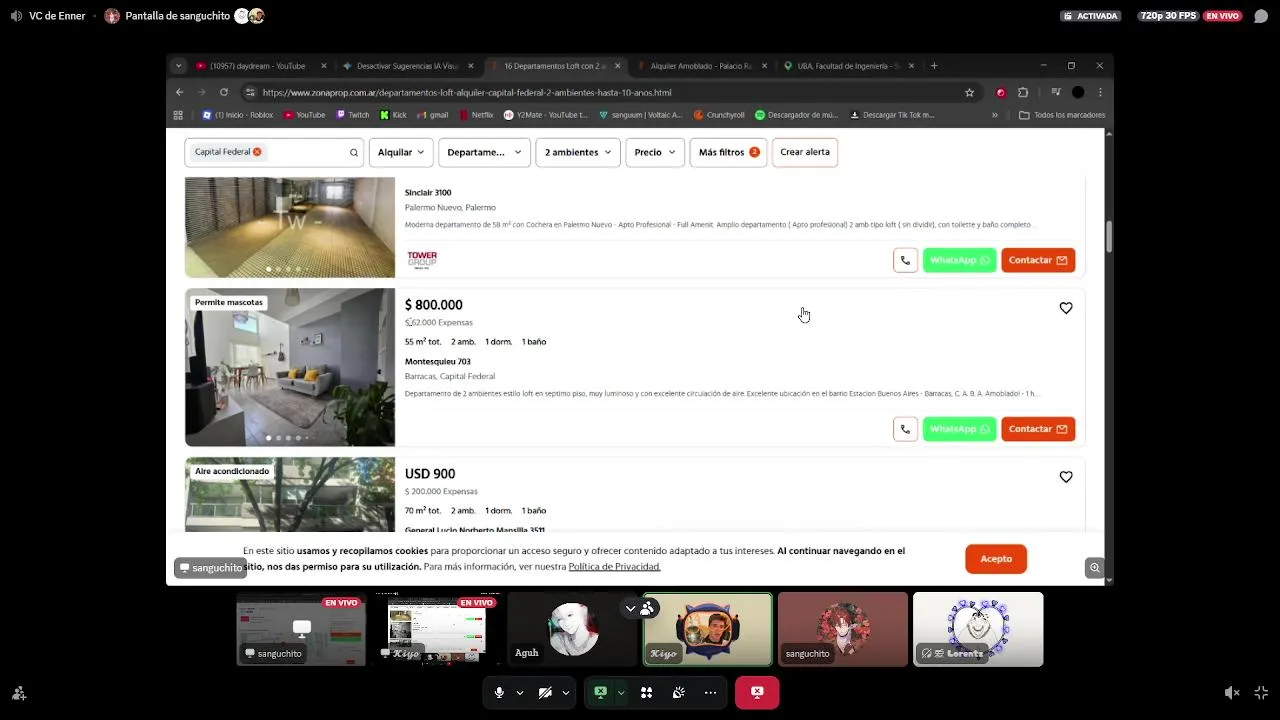The image size is (1280, 720).
Task: Open the activities apps icon
Action: pos(646,692)
